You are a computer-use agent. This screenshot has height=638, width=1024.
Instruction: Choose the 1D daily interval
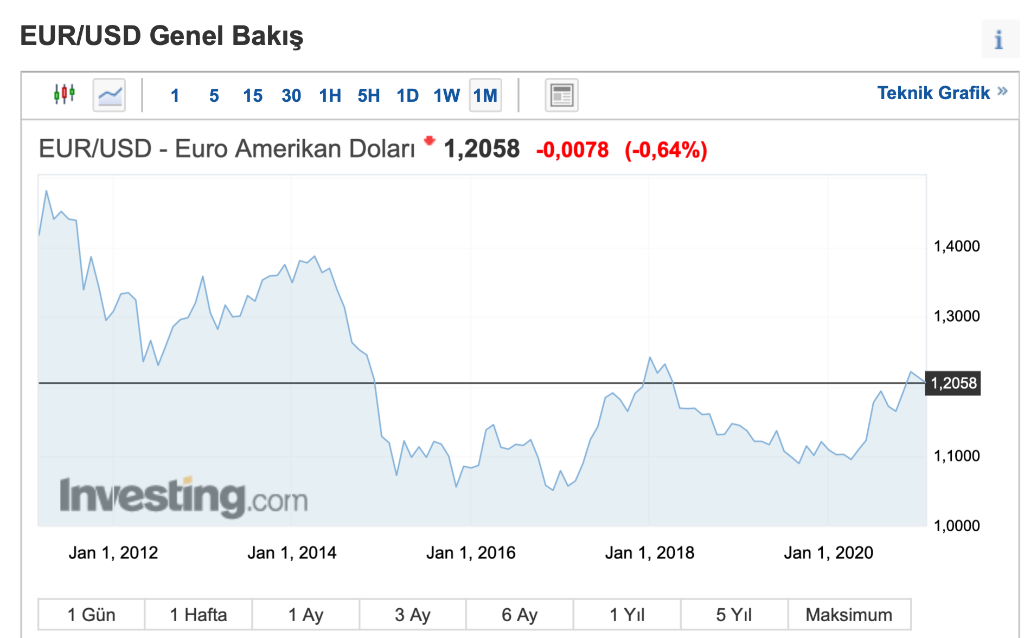(408, 96)
